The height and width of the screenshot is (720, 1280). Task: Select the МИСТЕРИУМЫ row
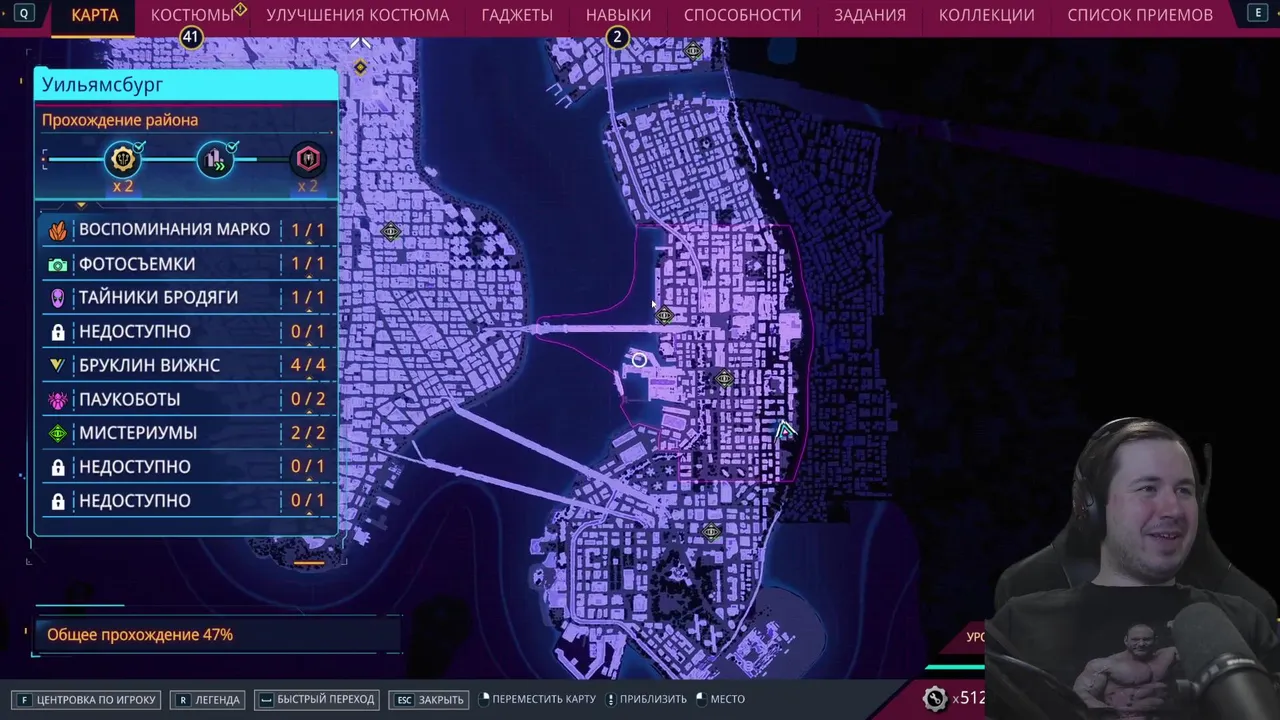click(188, 434)
